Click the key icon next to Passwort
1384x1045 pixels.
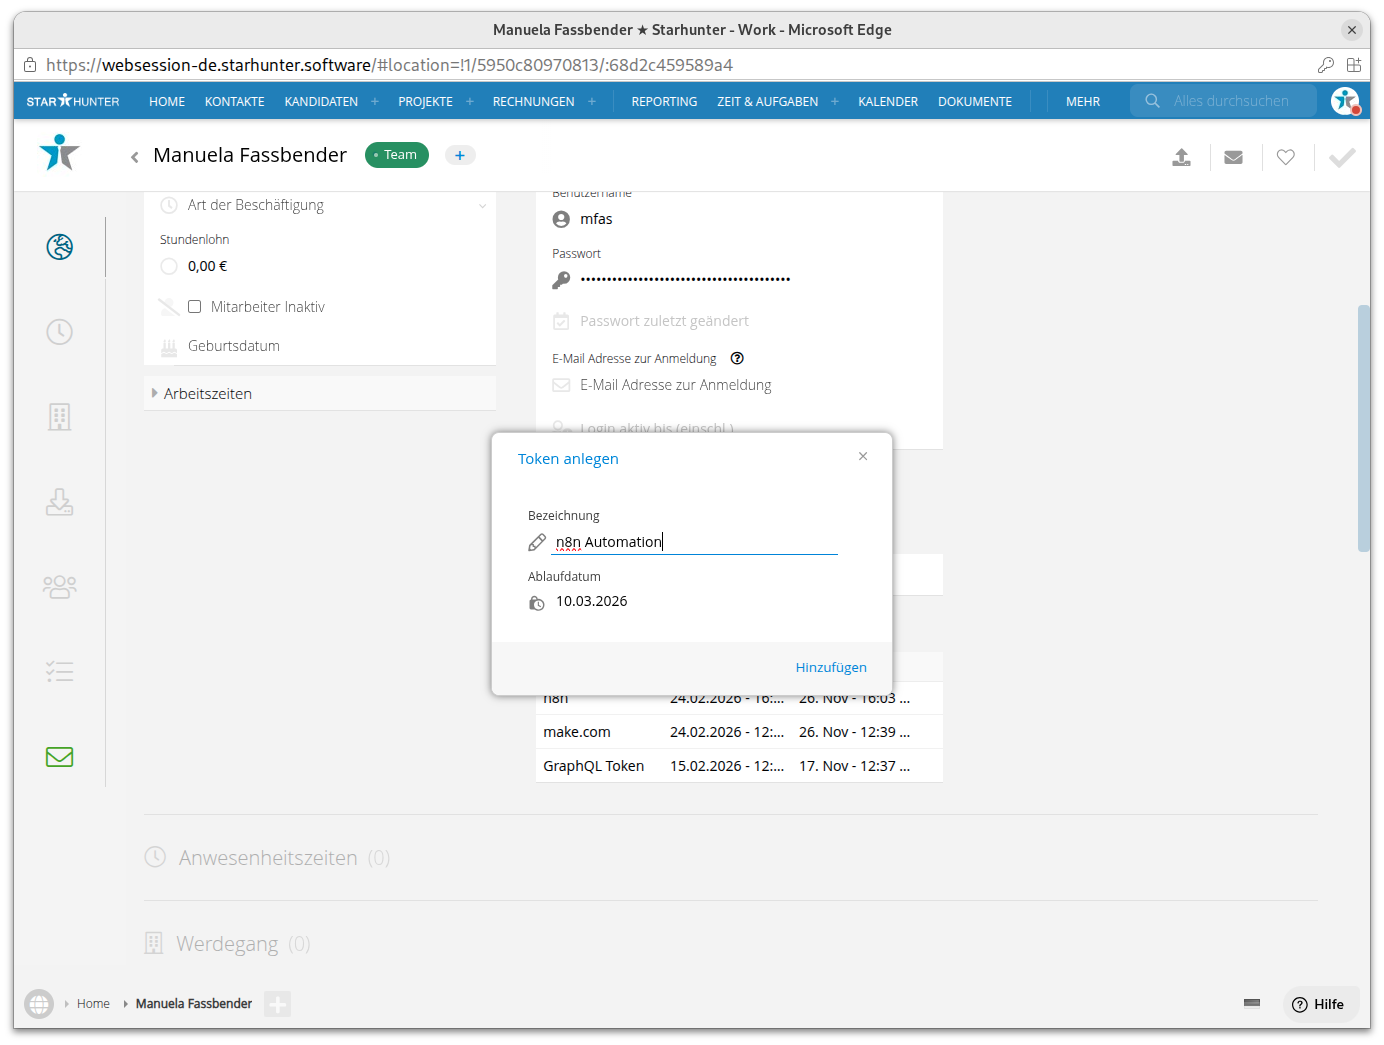pyautogui.click(x=562, y=280)
